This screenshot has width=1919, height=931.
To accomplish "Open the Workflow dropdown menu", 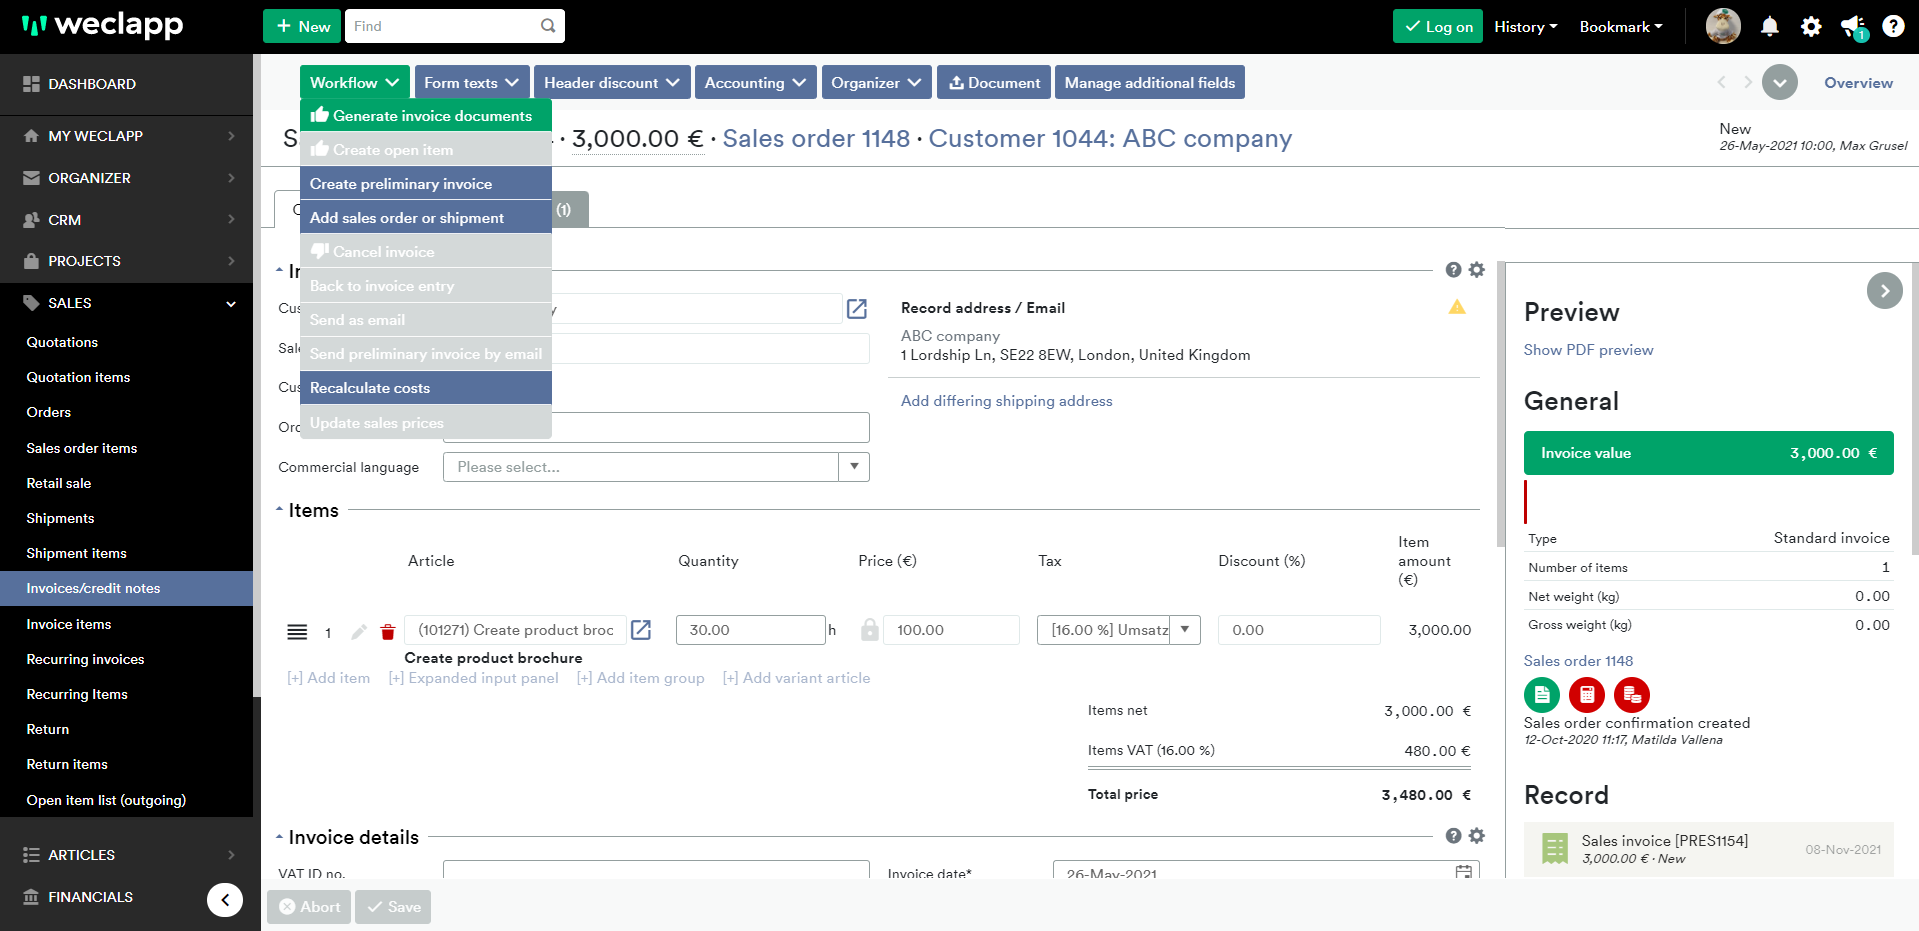I will click(x=355, y=82).
